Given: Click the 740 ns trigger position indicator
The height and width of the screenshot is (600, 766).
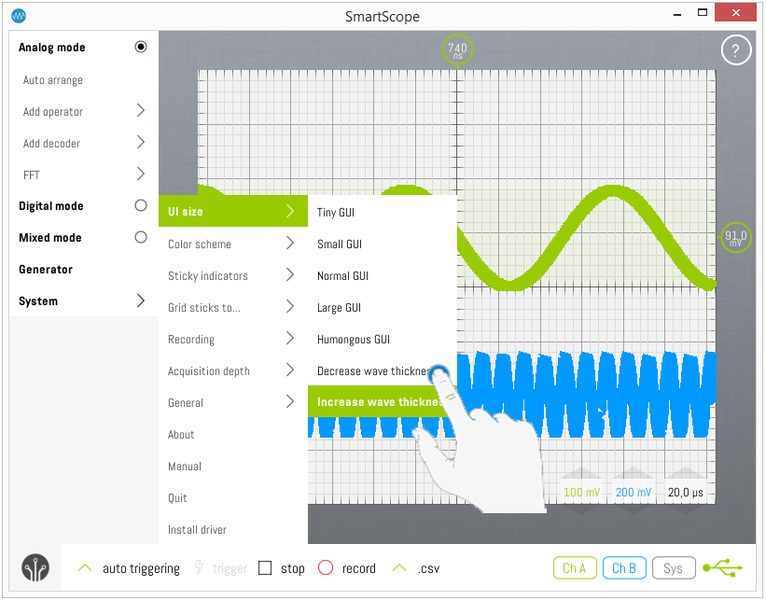Looking at the screenshot, I should (457, 50).
